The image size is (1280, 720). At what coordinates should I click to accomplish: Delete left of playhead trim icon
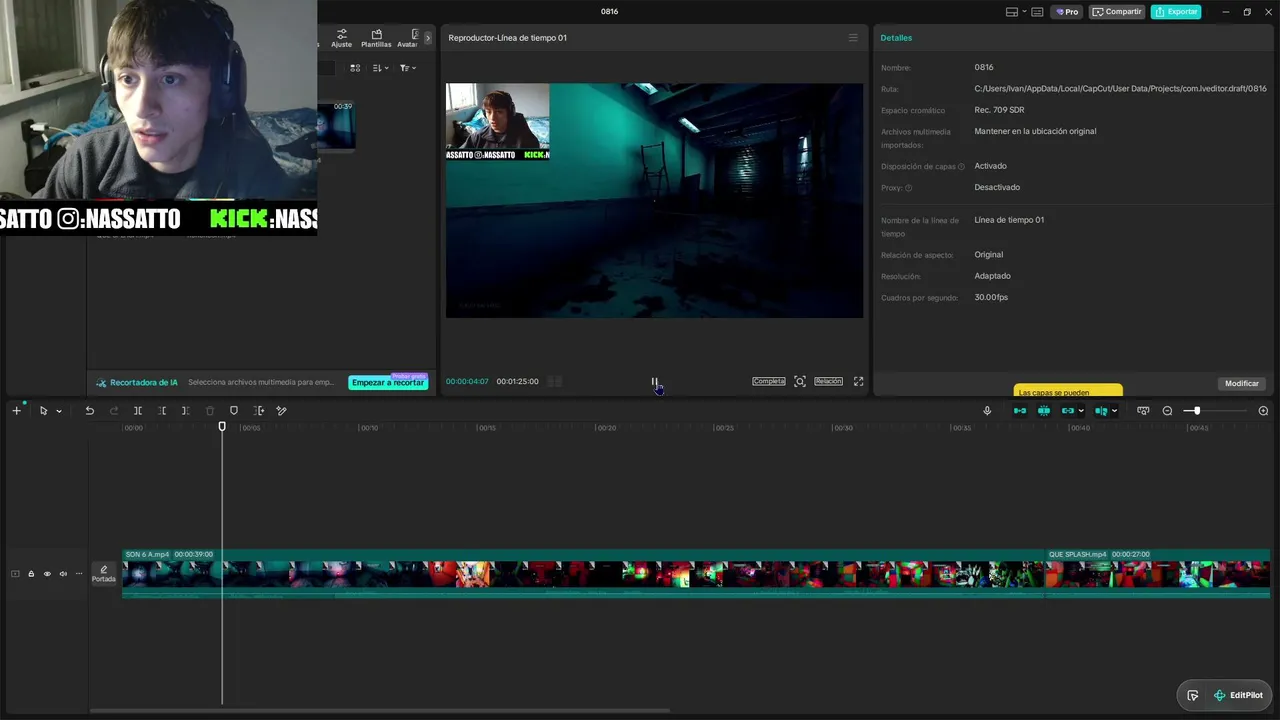pyautogui.click(x=162, y=411)
